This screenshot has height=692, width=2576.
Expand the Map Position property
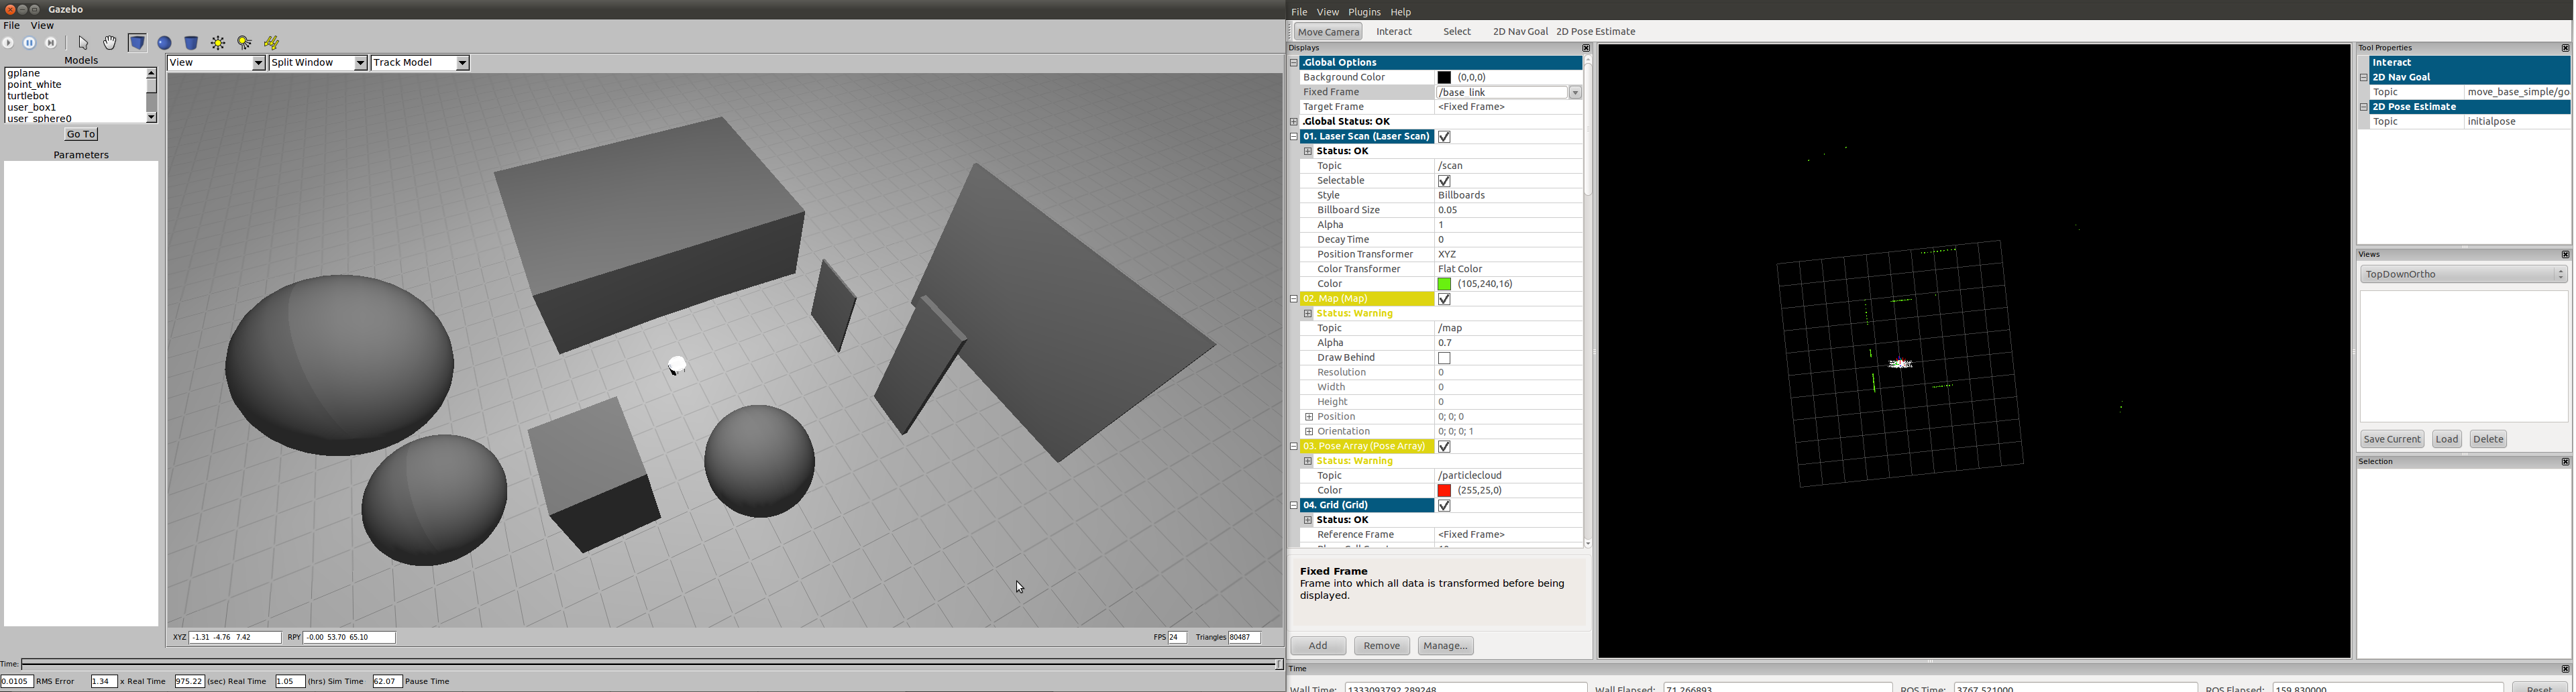tap(1308, 417)
